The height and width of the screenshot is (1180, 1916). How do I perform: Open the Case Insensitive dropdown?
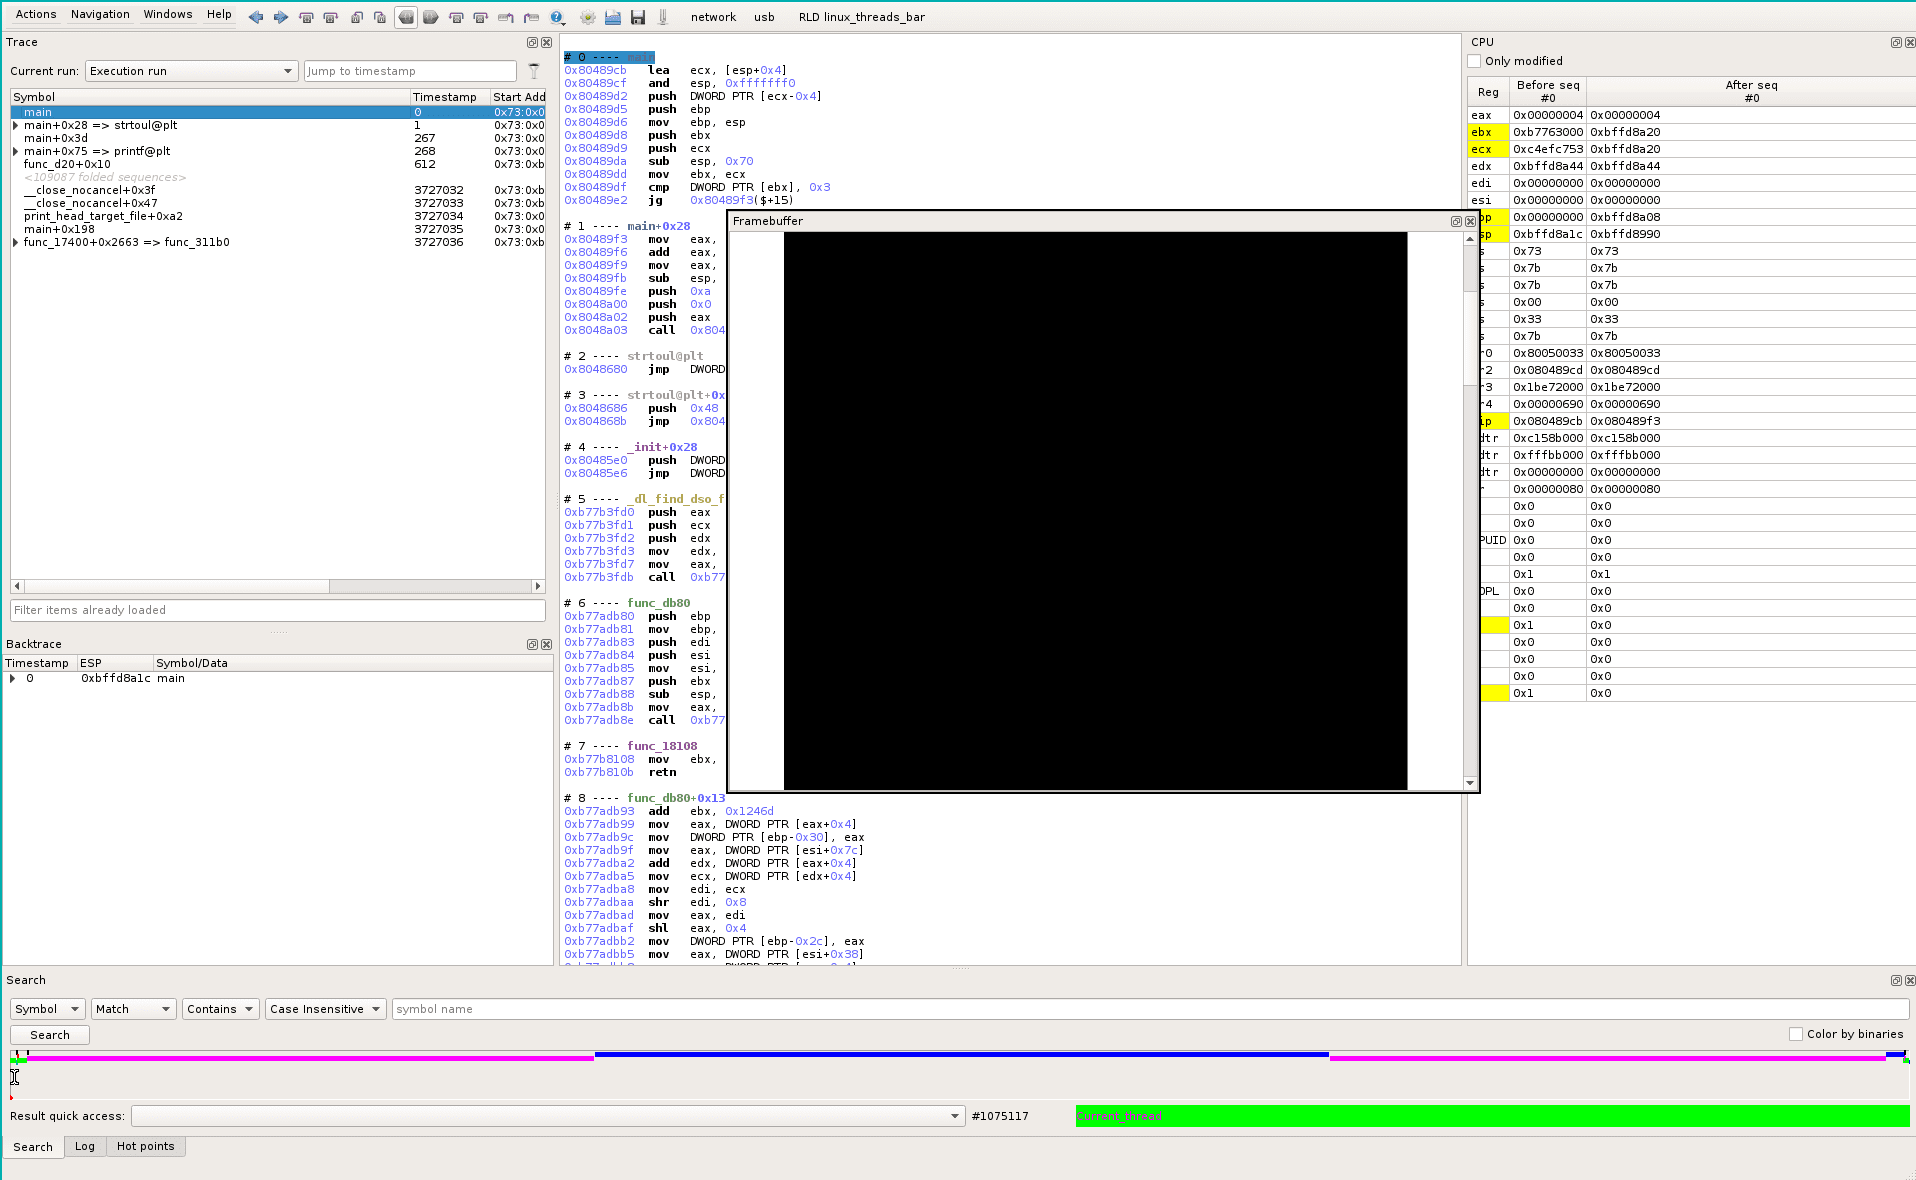click(x=325, y=1008)
